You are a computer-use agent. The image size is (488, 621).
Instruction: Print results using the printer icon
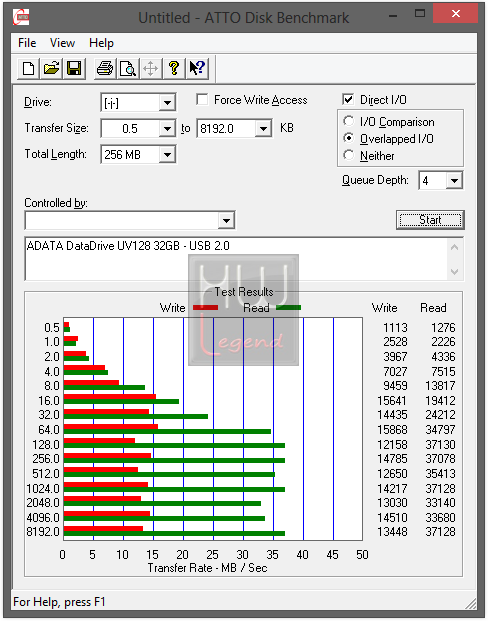click(x=105, y=69)
